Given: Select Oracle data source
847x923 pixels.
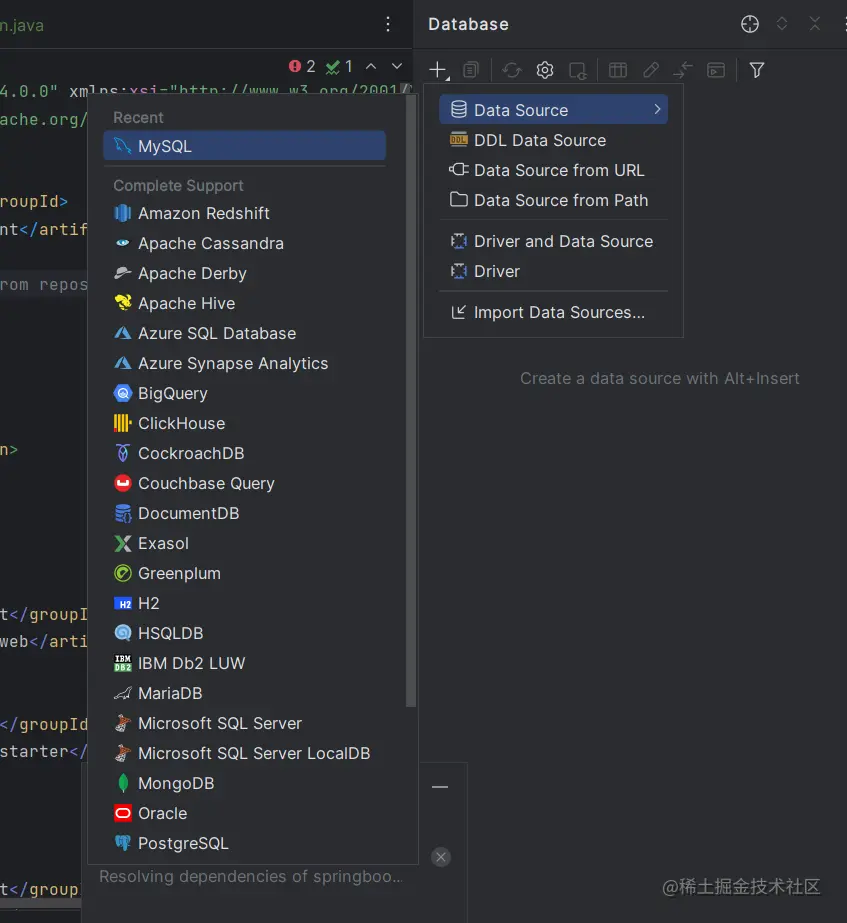Looking at the screenshot, I should pyautogui.click(x=244, y=814).
